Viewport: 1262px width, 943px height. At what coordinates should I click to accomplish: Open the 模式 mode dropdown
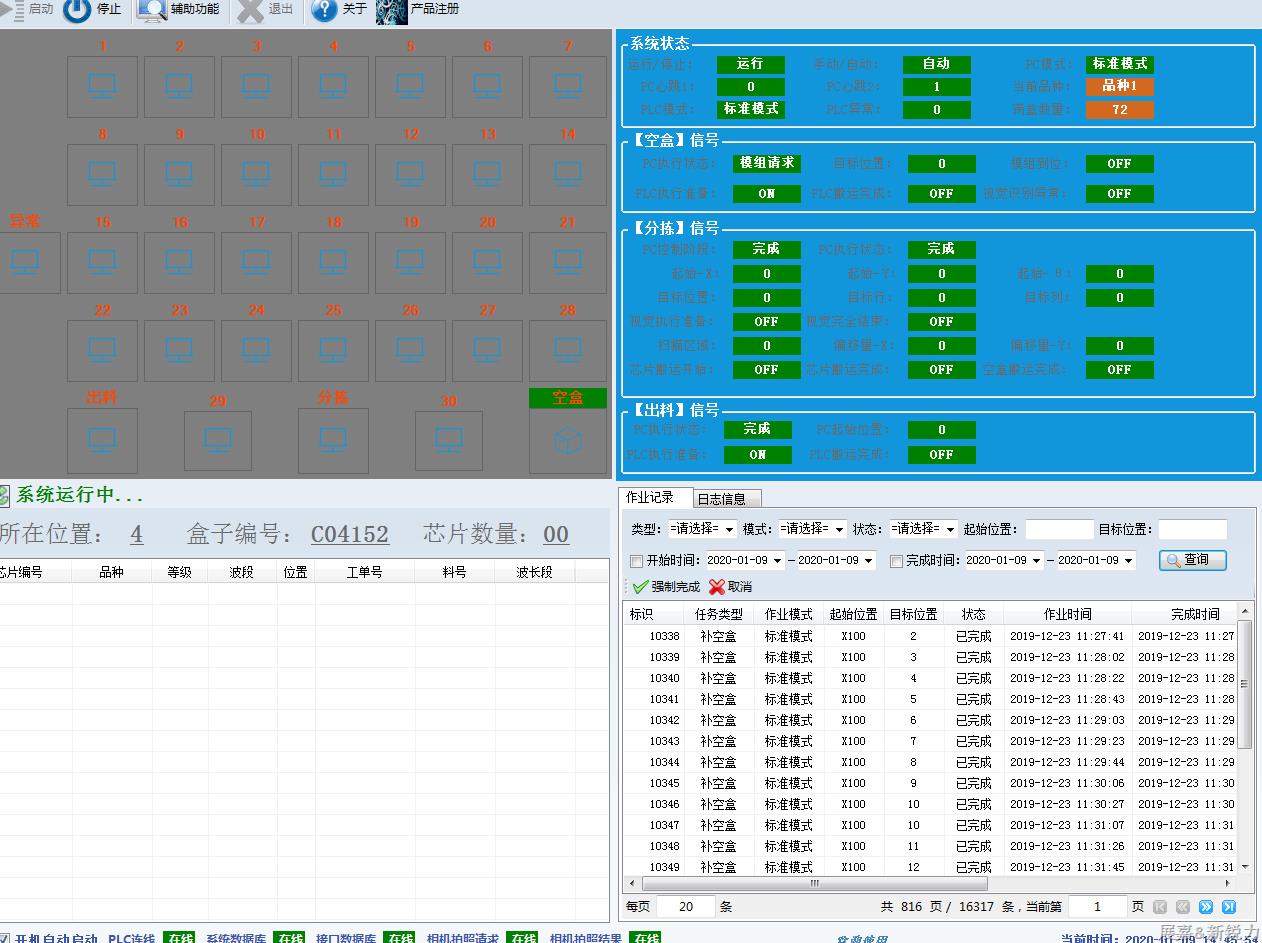[813, 529]
